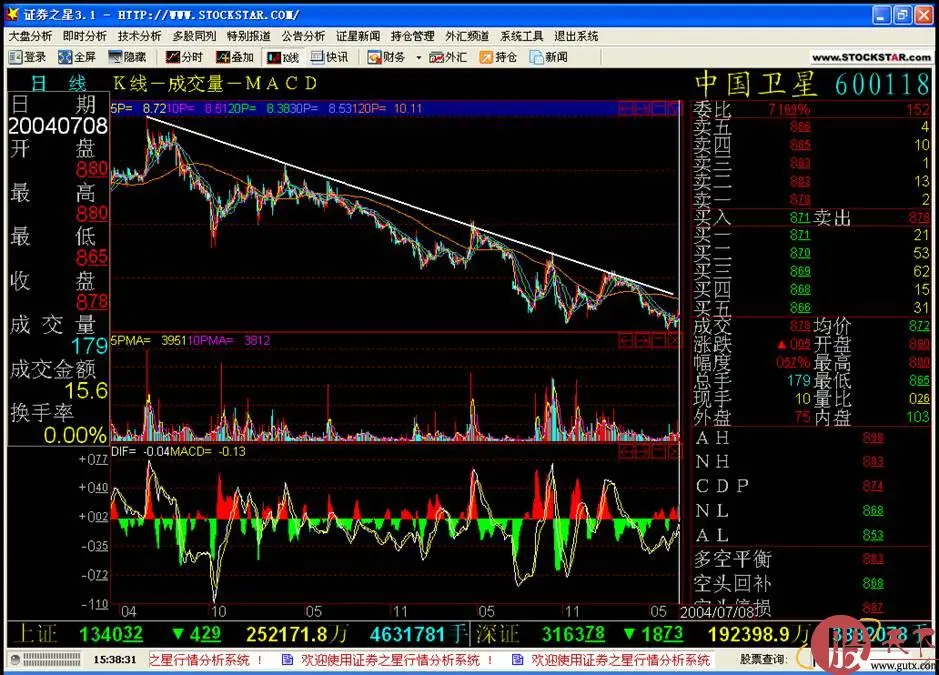This screenshot has width=939, height=675.
Task: Click the 多空平衡 value 883
Action: [873, 559]
